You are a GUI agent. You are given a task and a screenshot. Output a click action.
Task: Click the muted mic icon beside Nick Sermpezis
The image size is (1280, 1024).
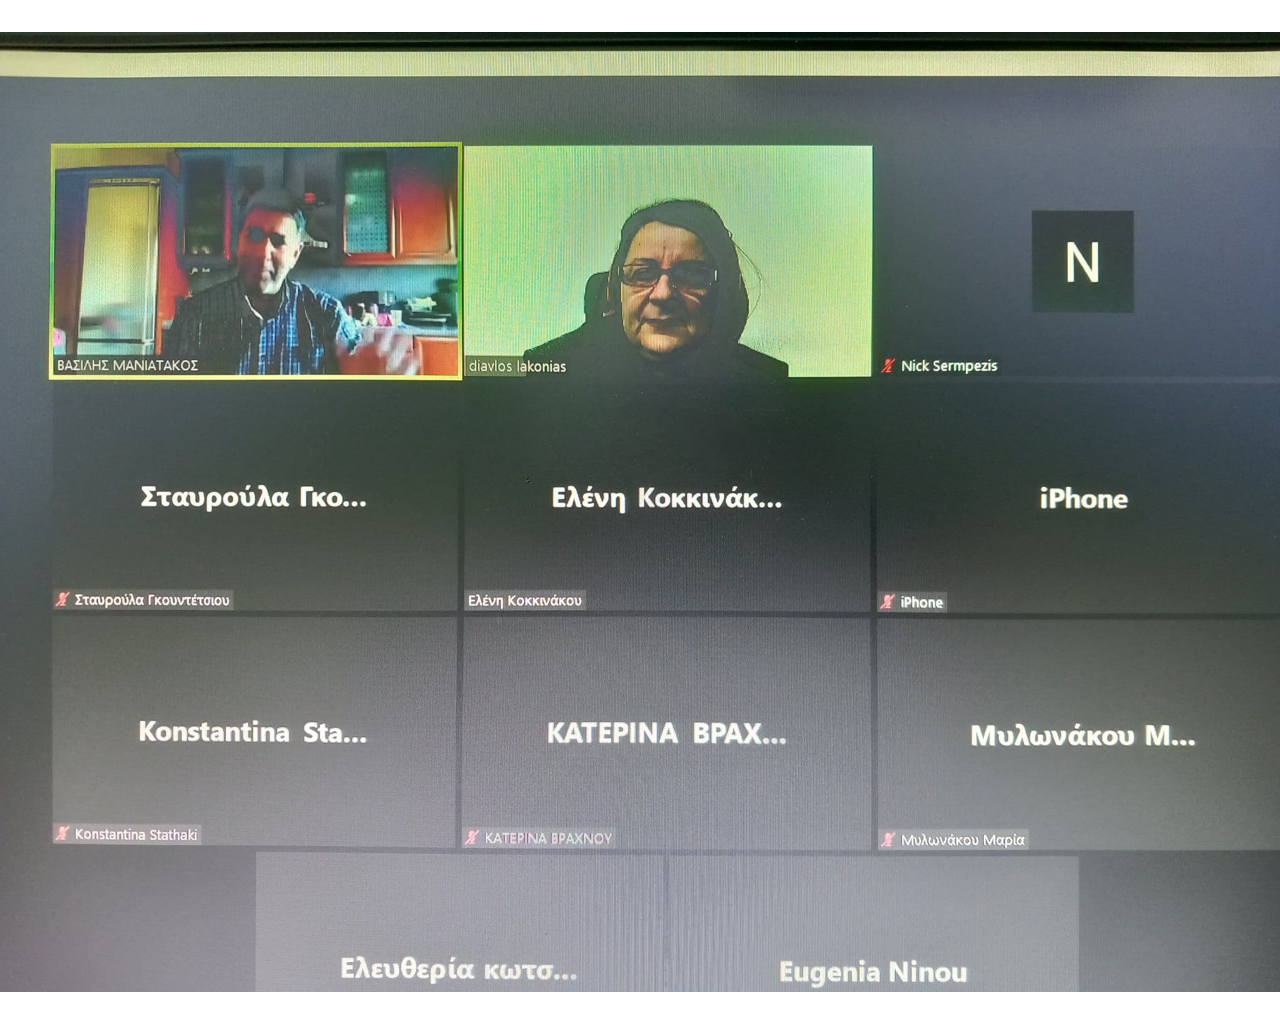[x=887, y=366]
